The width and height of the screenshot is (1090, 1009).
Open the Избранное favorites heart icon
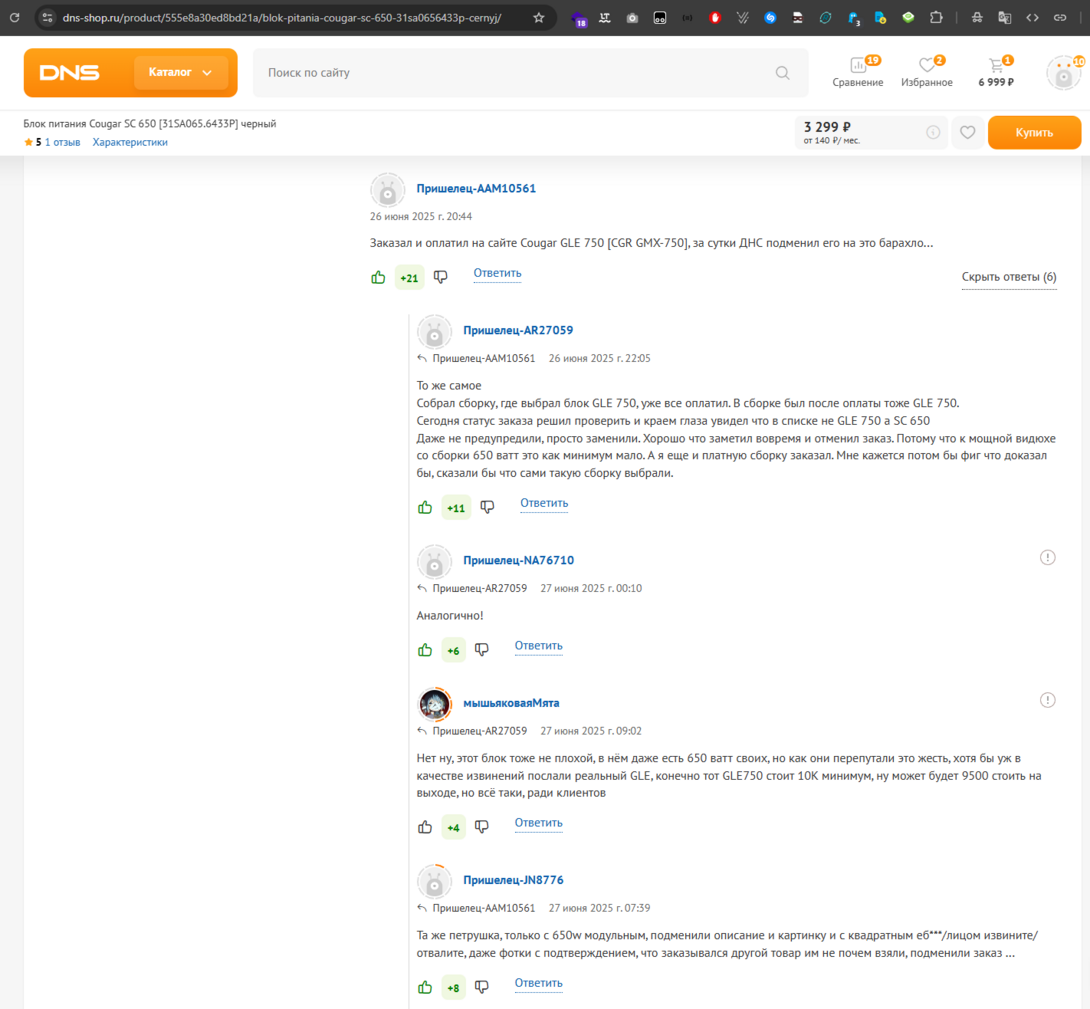pyautogui.click(x=926, y=67)
